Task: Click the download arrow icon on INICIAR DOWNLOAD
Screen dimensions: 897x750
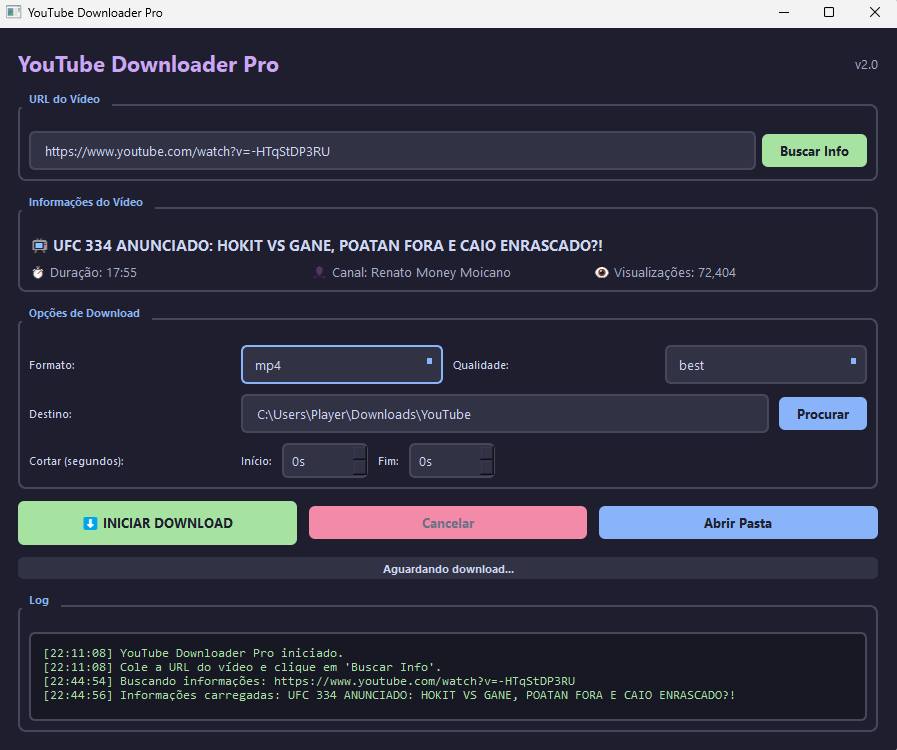Action: click(x=90, y=523)
